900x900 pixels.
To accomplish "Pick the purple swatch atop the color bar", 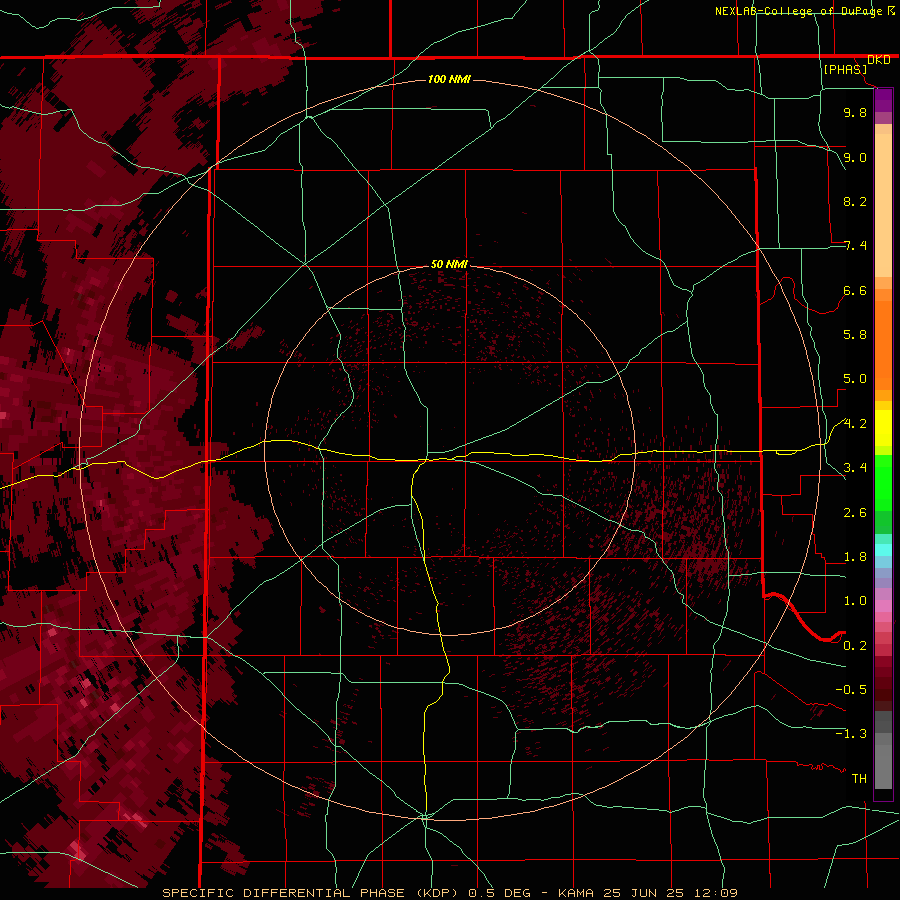I will (883, 100).
